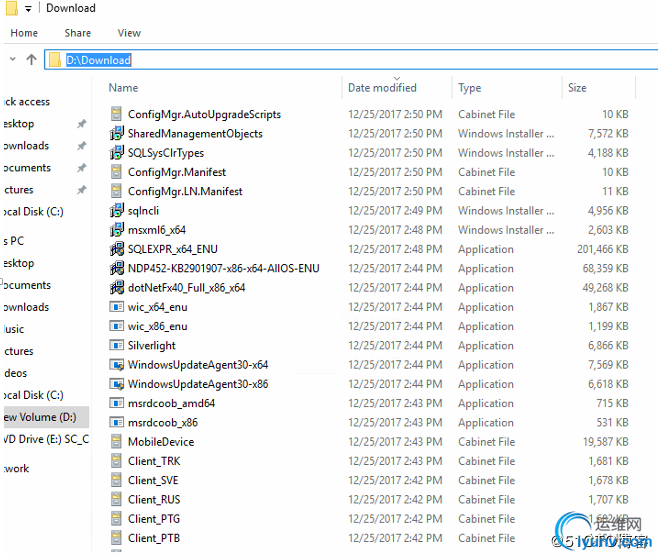Image resolution: width=658 pixels, height=558 pixels.
Task: Click the dotNetFx40_Full_x86_x64 setup icon
Action: coord(117,287)
